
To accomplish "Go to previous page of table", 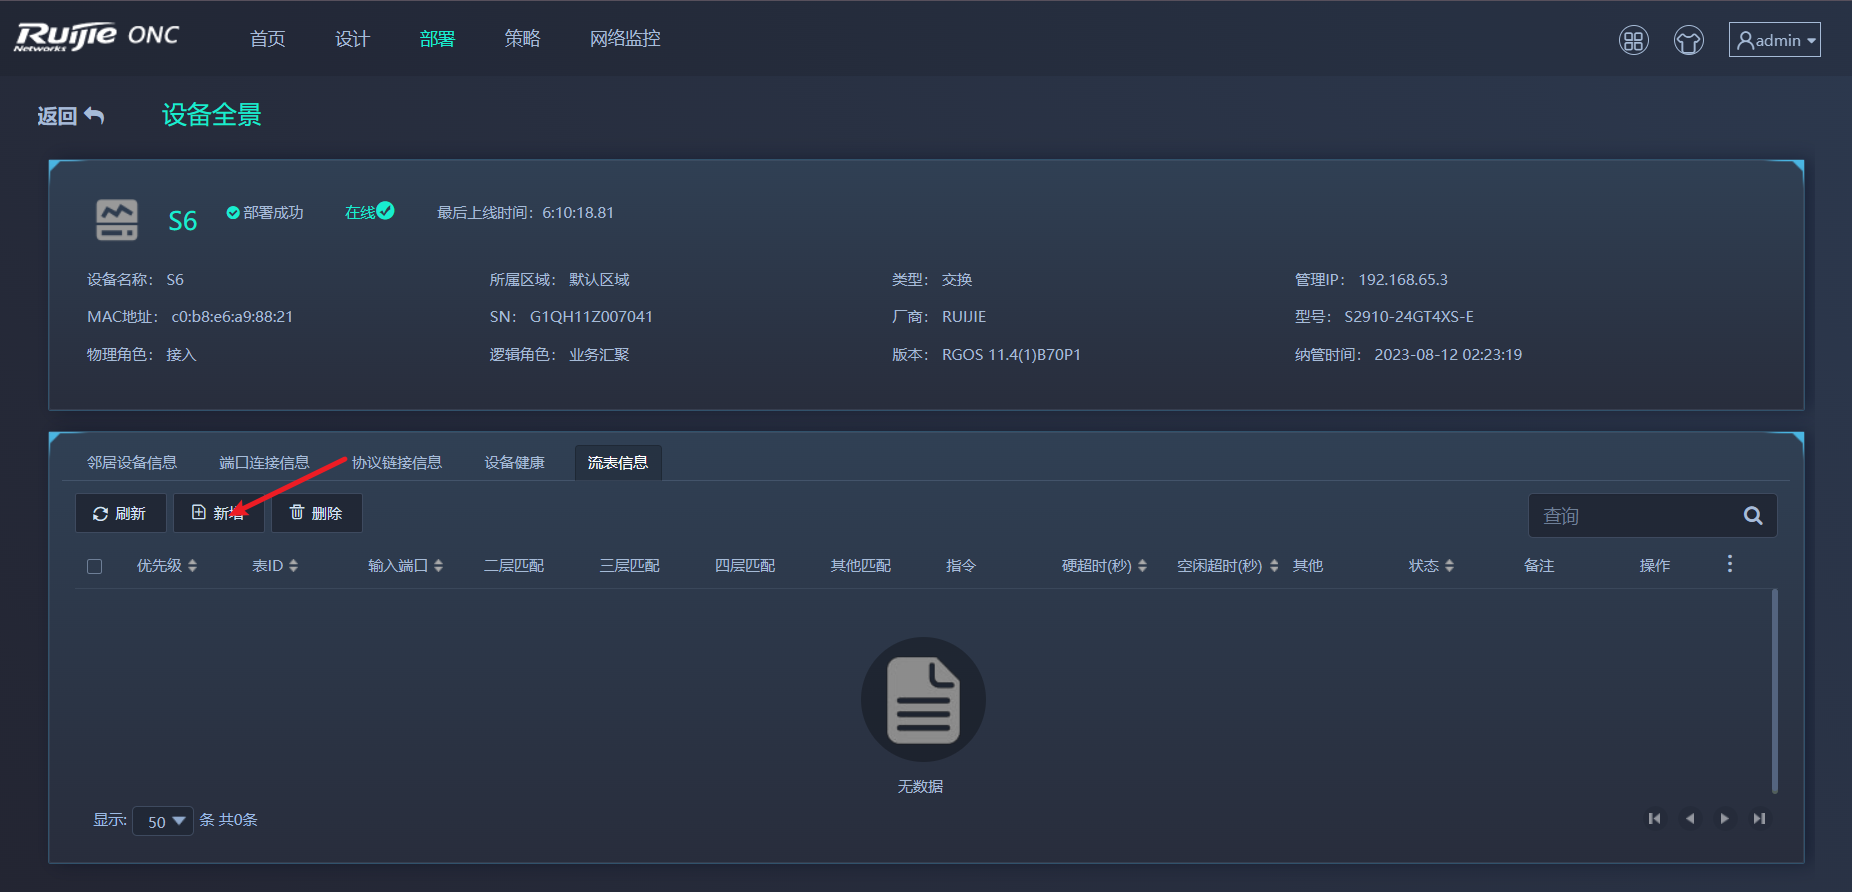I will click(1690, 819).
